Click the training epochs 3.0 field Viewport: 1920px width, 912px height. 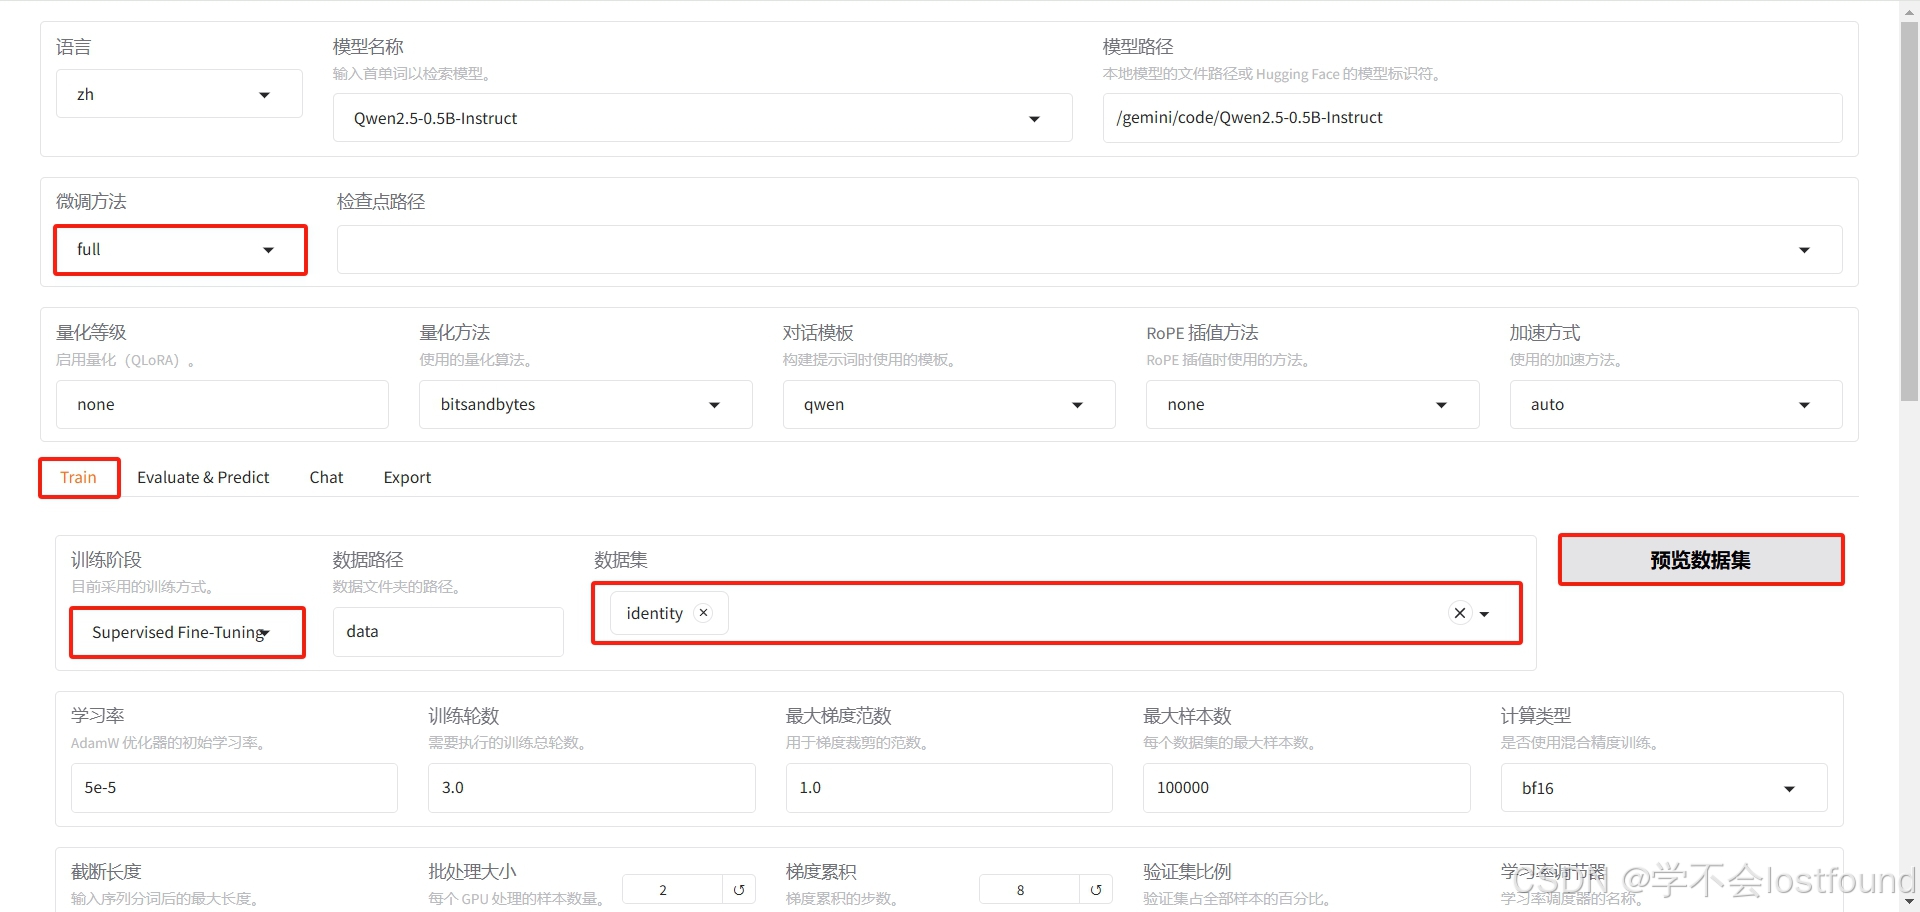coord(591,788)
